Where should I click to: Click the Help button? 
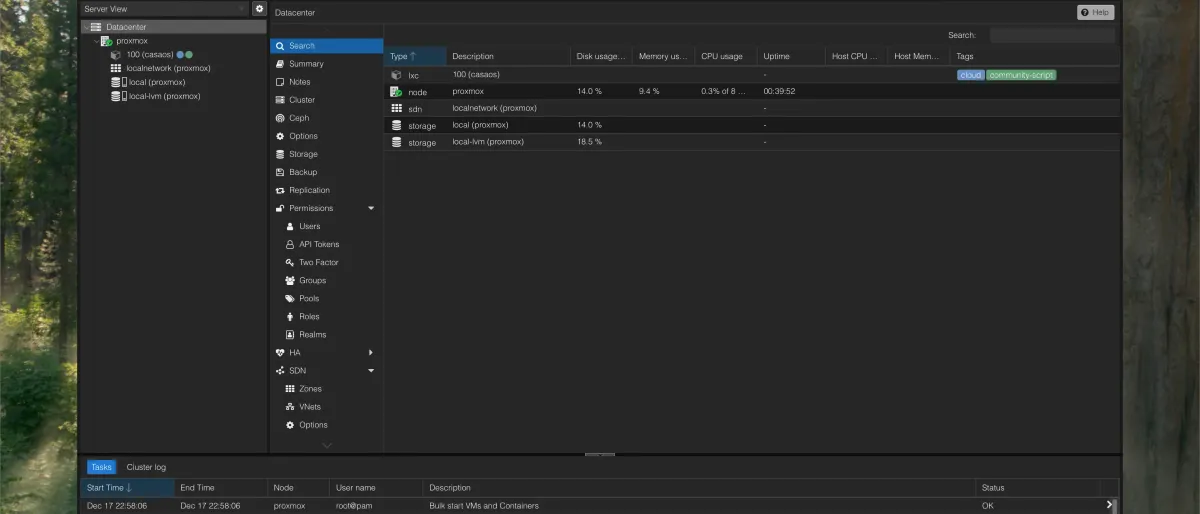(1095, 12)
